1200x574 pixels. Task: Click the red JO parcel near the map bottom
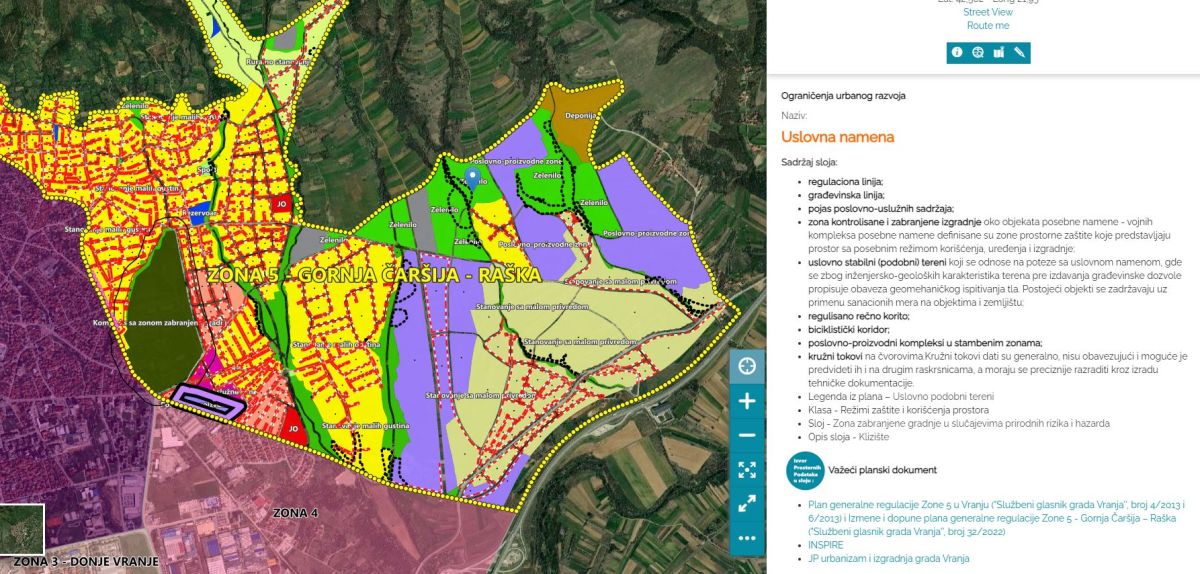pos(292,422)
